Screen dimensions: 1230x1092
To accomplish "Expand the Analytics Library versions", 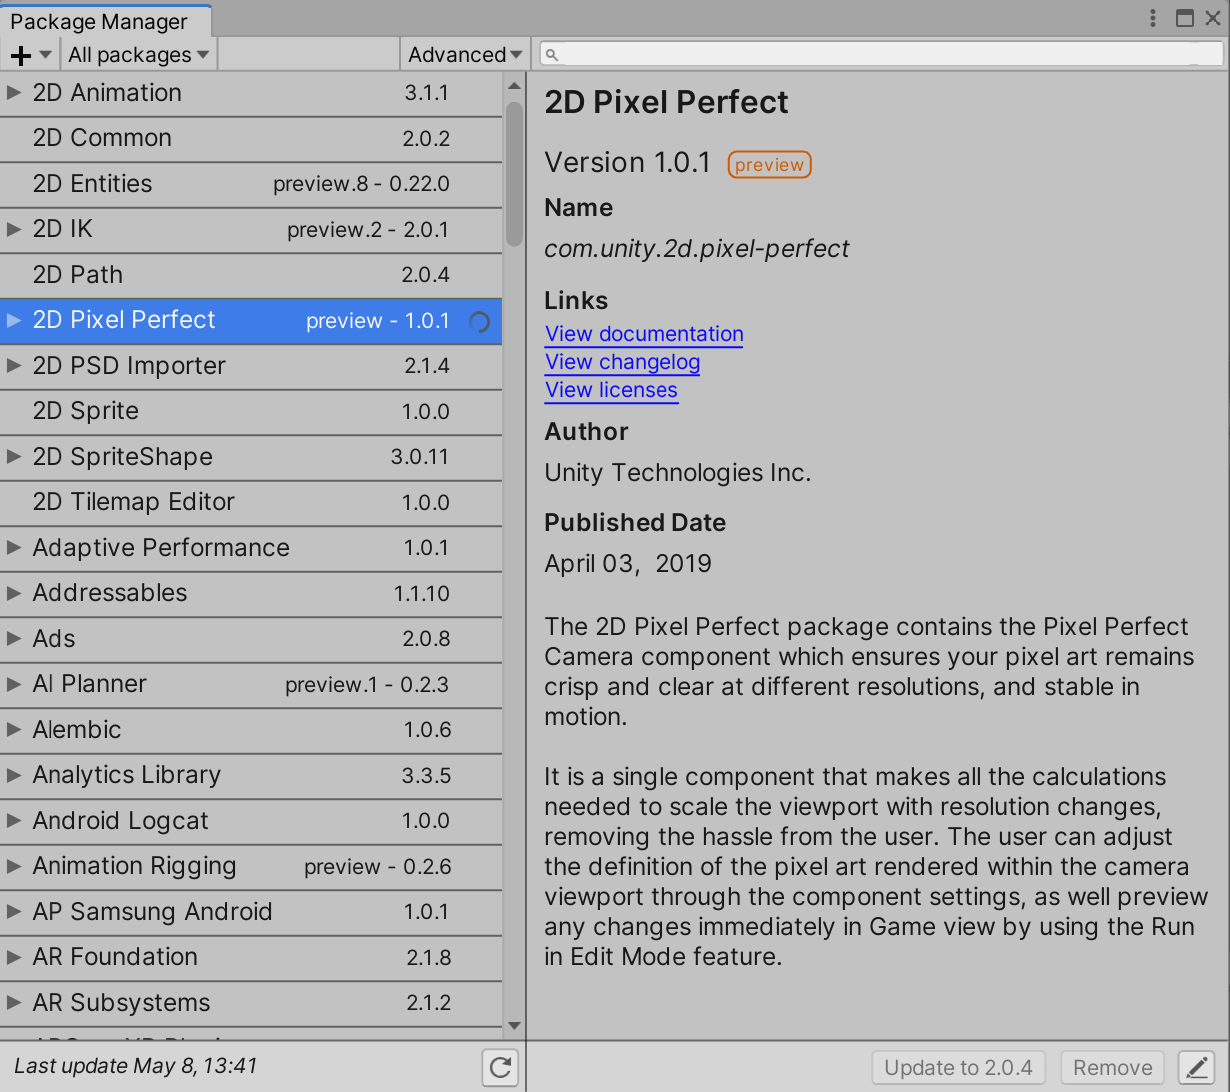I will point(14,775).
